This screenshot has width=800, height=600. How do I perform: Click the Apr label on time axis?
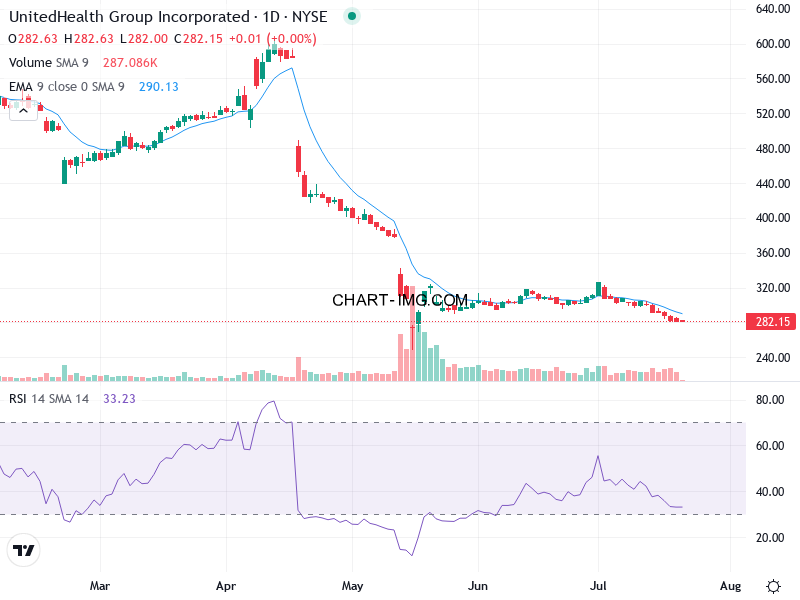226,586
